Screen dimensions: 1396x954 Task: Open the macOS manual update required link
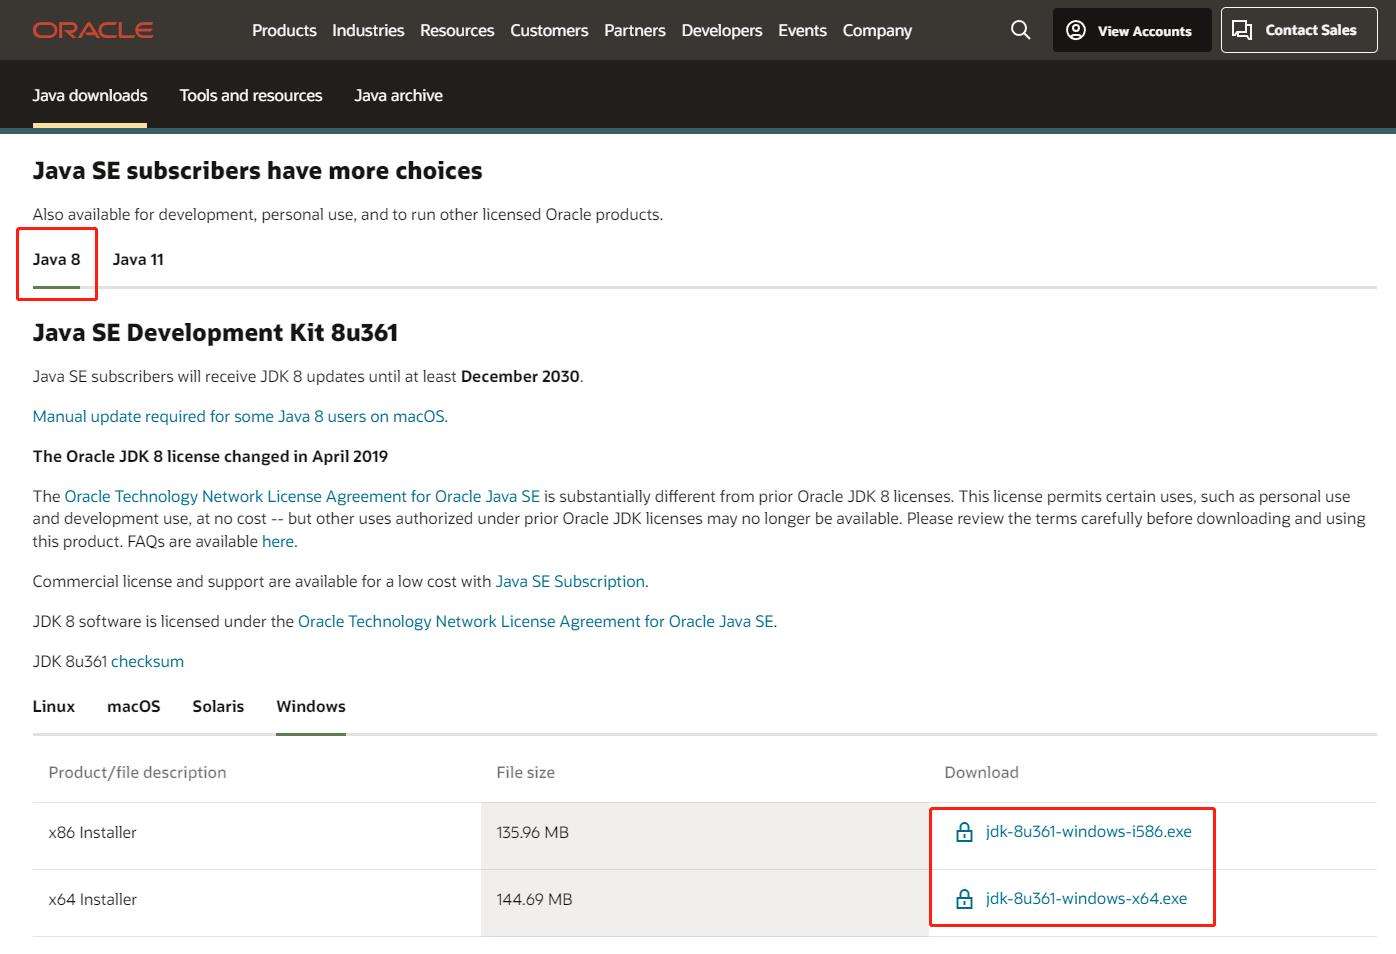coord(240,416)
